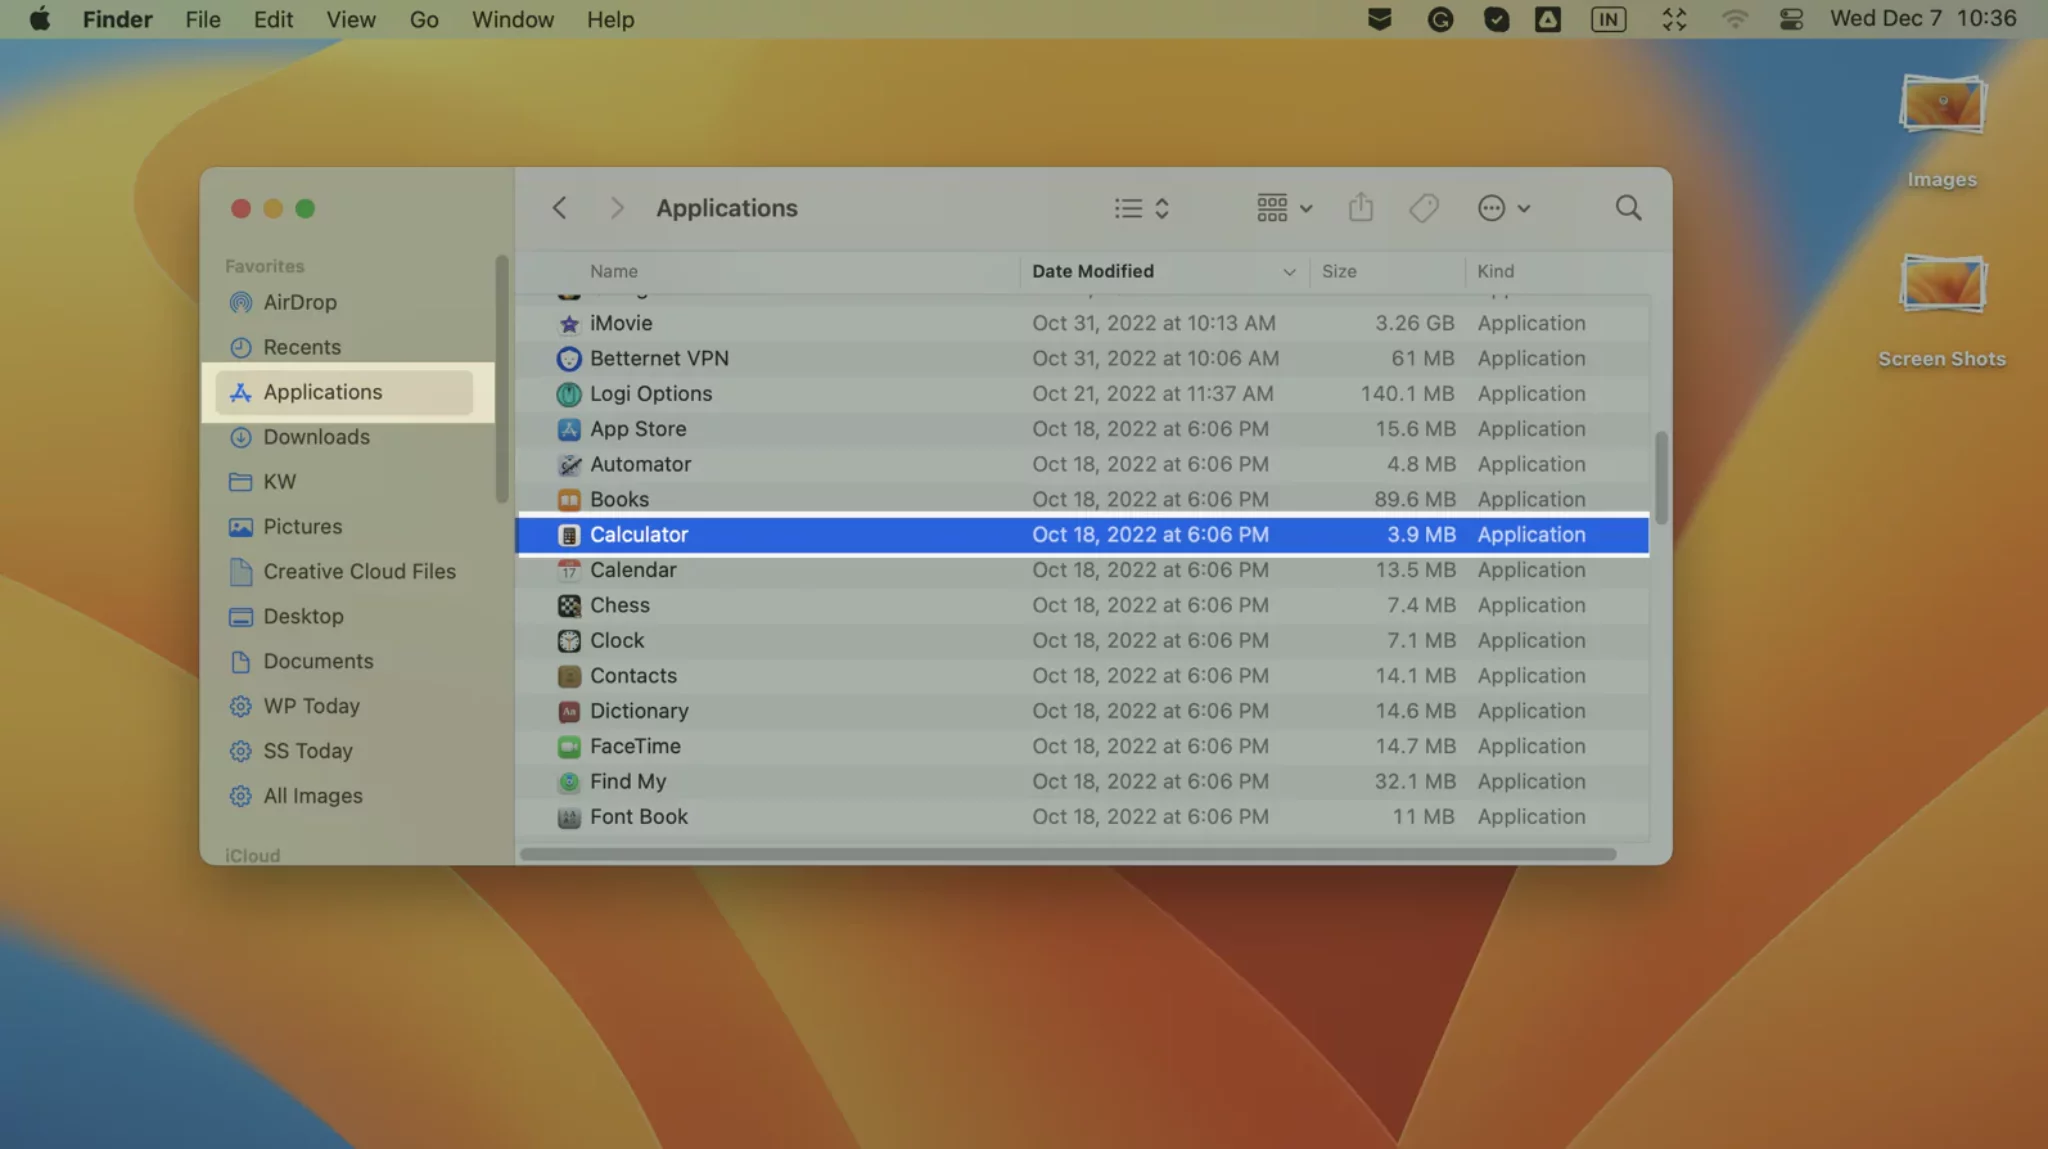Open Pictures in the sidebar

coord(344,527)
